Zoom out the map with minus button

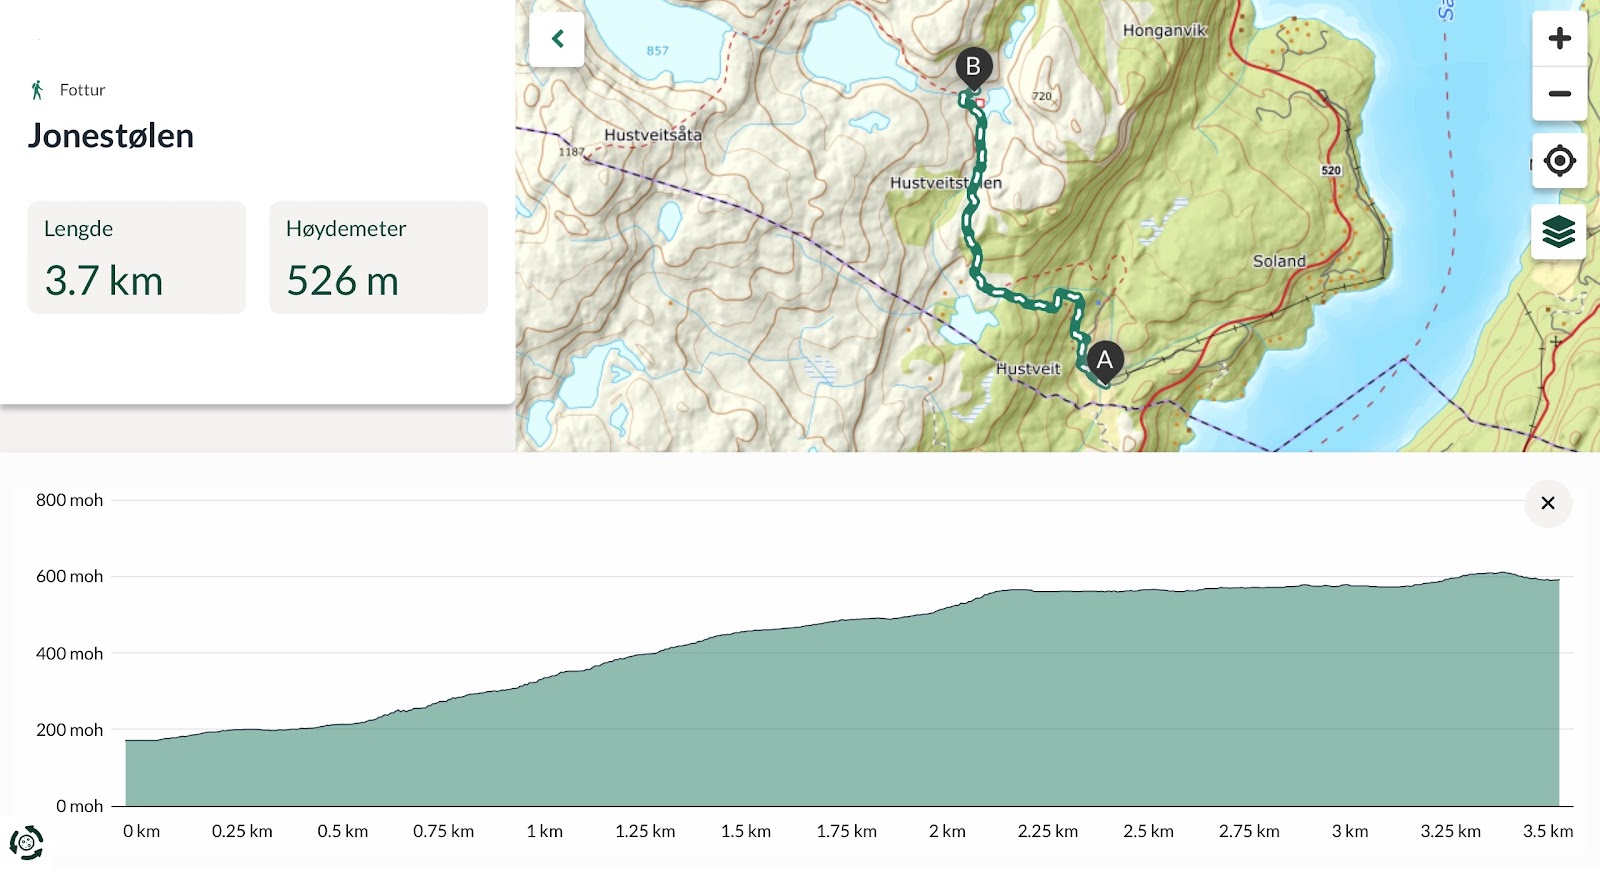[x=1559, y=94]
